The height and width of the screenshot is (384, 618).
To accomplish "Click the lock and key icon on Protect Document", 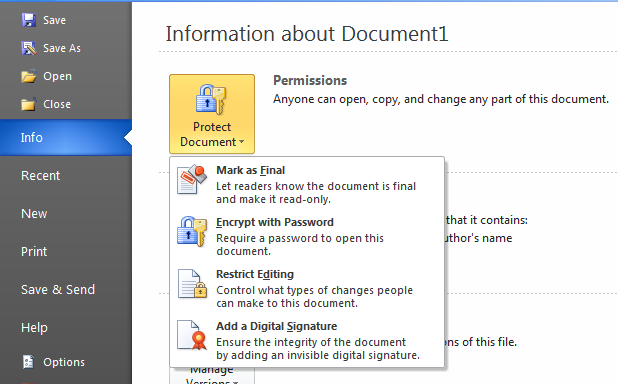I will pos(211,99).
